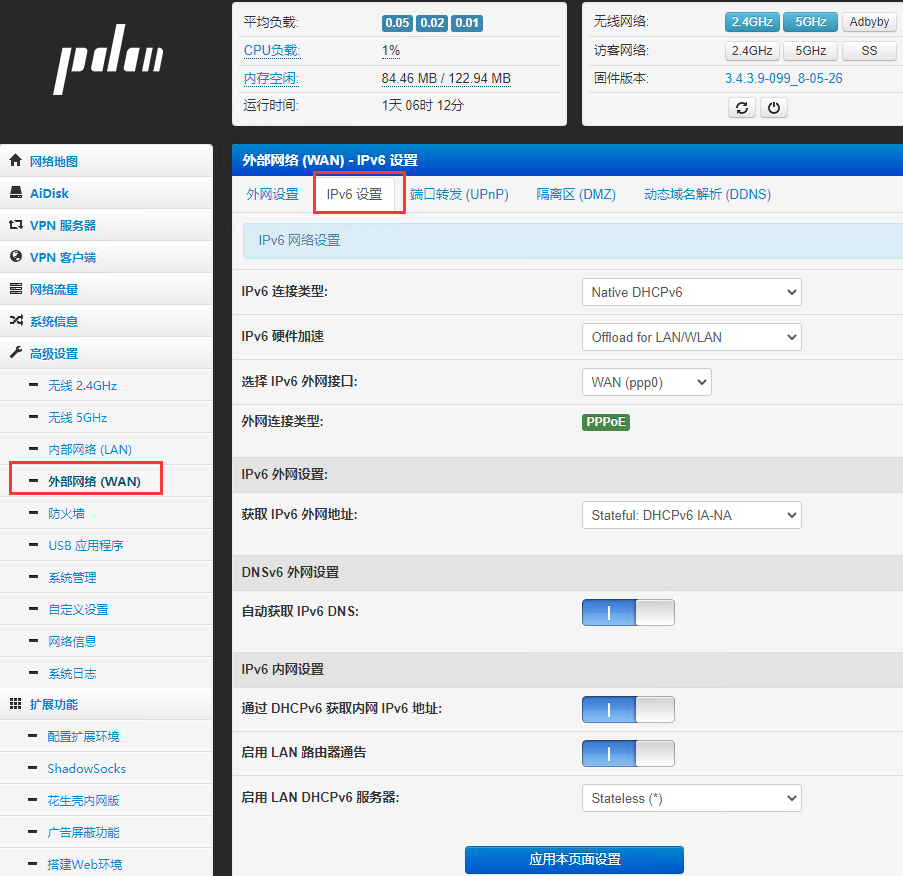Click firmware version 3.4.3.9-099_8-05-26 link

[783, 78]
